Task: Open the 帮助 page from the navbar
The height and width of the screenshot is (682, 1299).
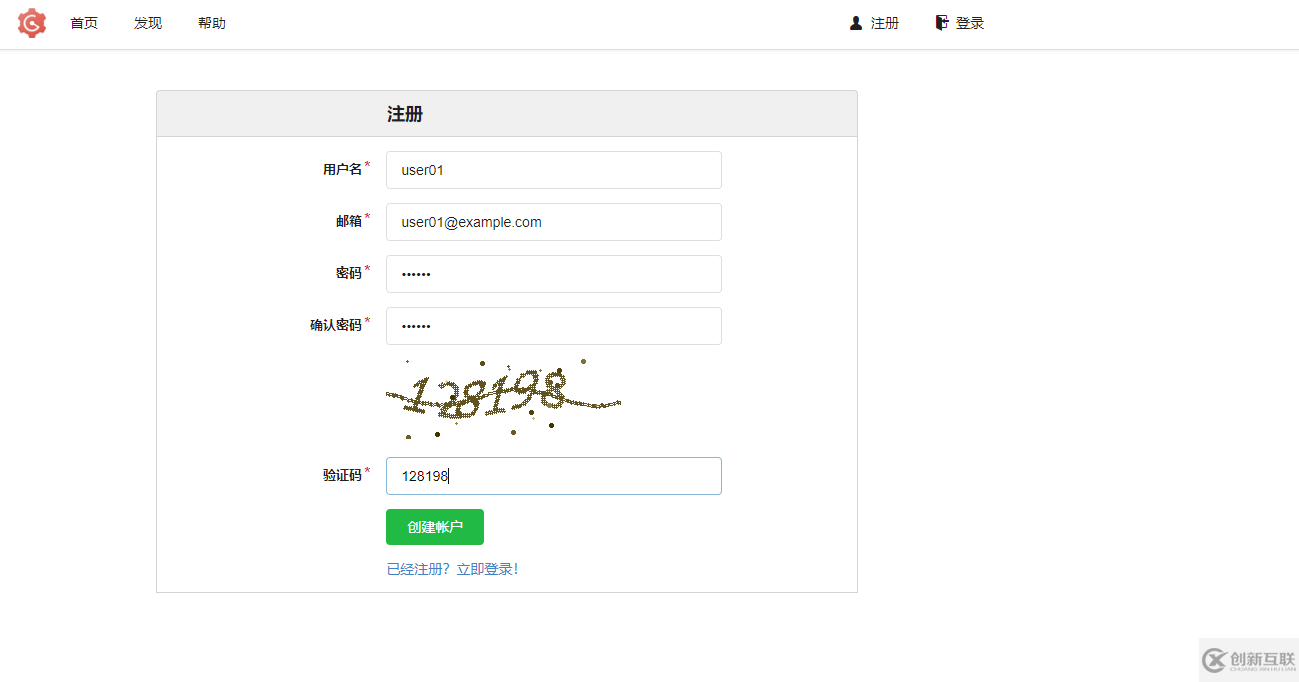Action: 211,22
